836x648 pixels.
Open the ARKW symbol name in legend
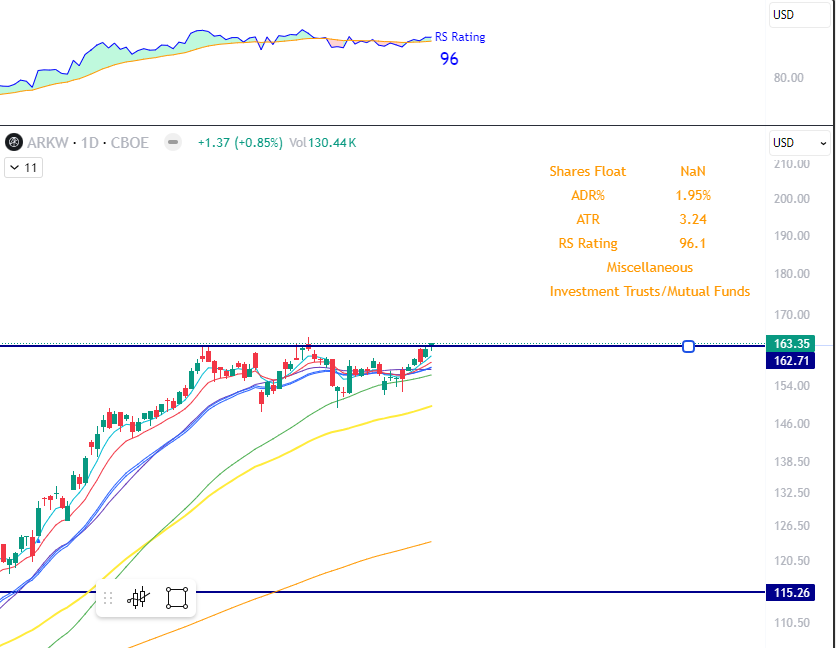47,143
